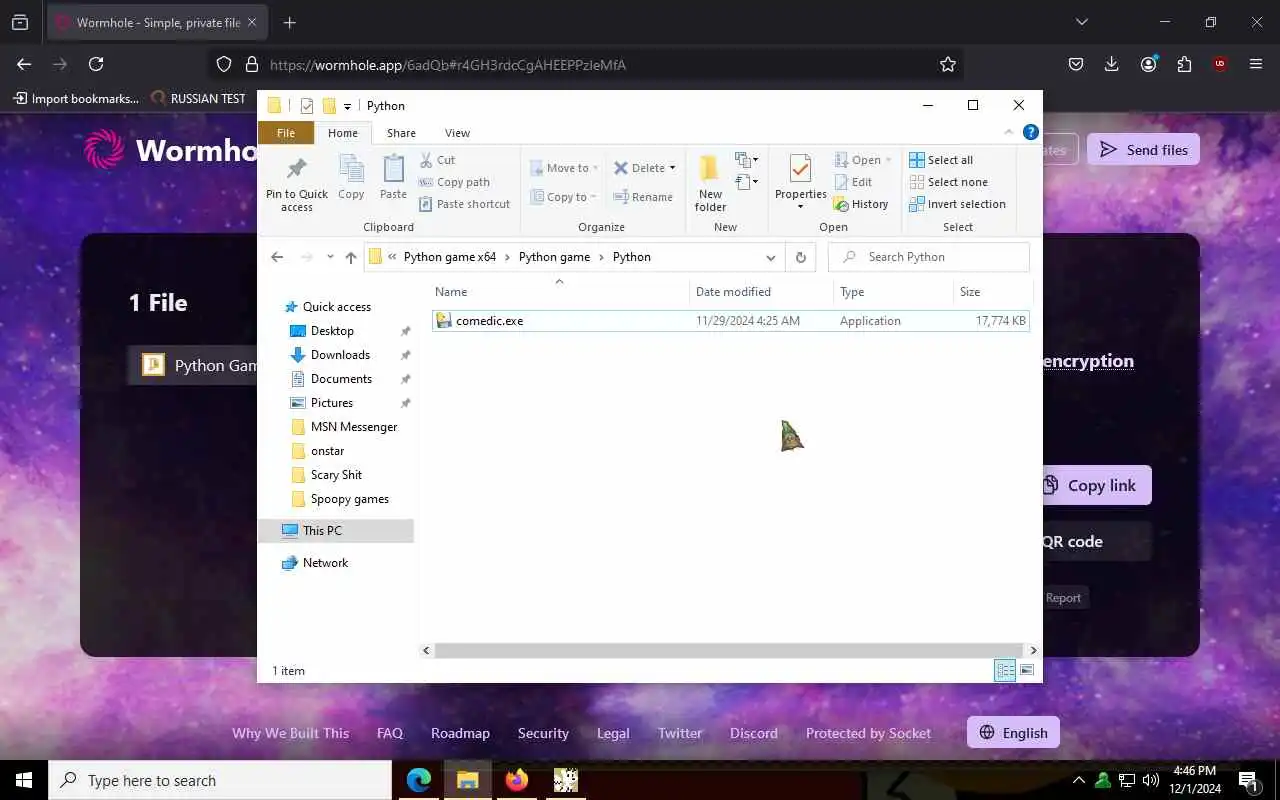Refresh the Explorer address bar location
The height and width of the screenshot is (800, 1280).
click(800, 257)
